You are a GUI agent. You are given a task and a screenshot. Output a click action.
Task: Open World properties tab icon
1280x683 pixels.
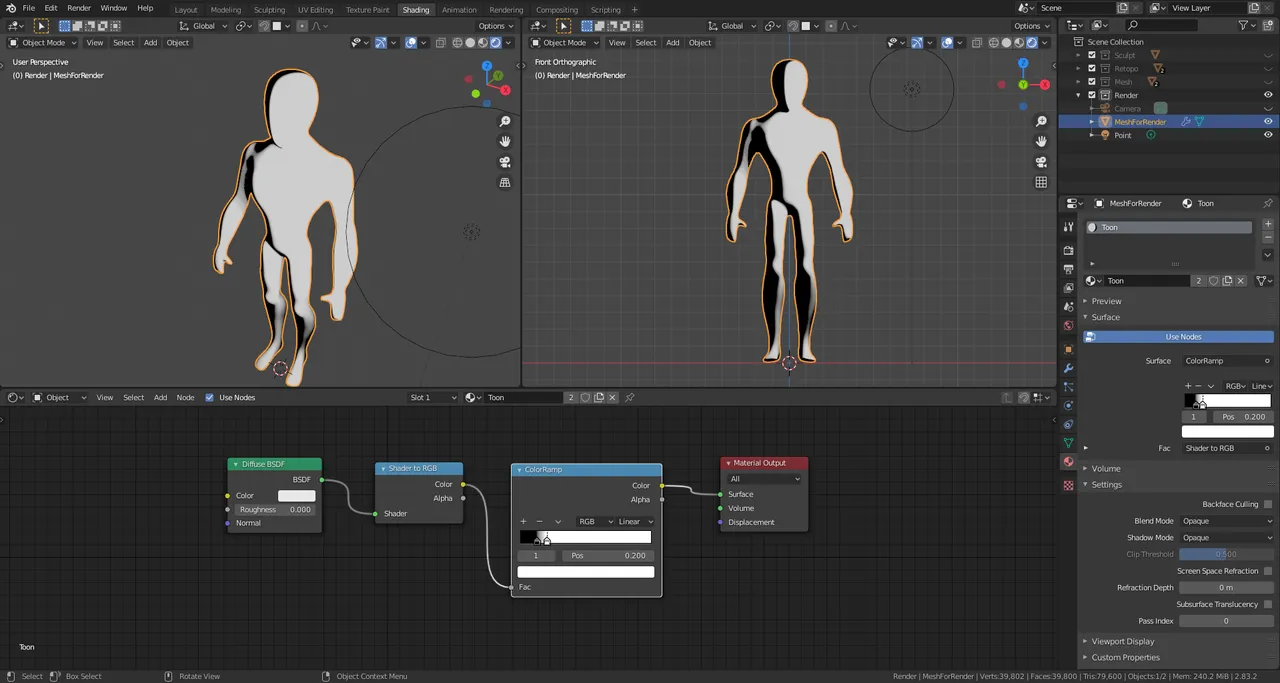(x=1068, y=326)
